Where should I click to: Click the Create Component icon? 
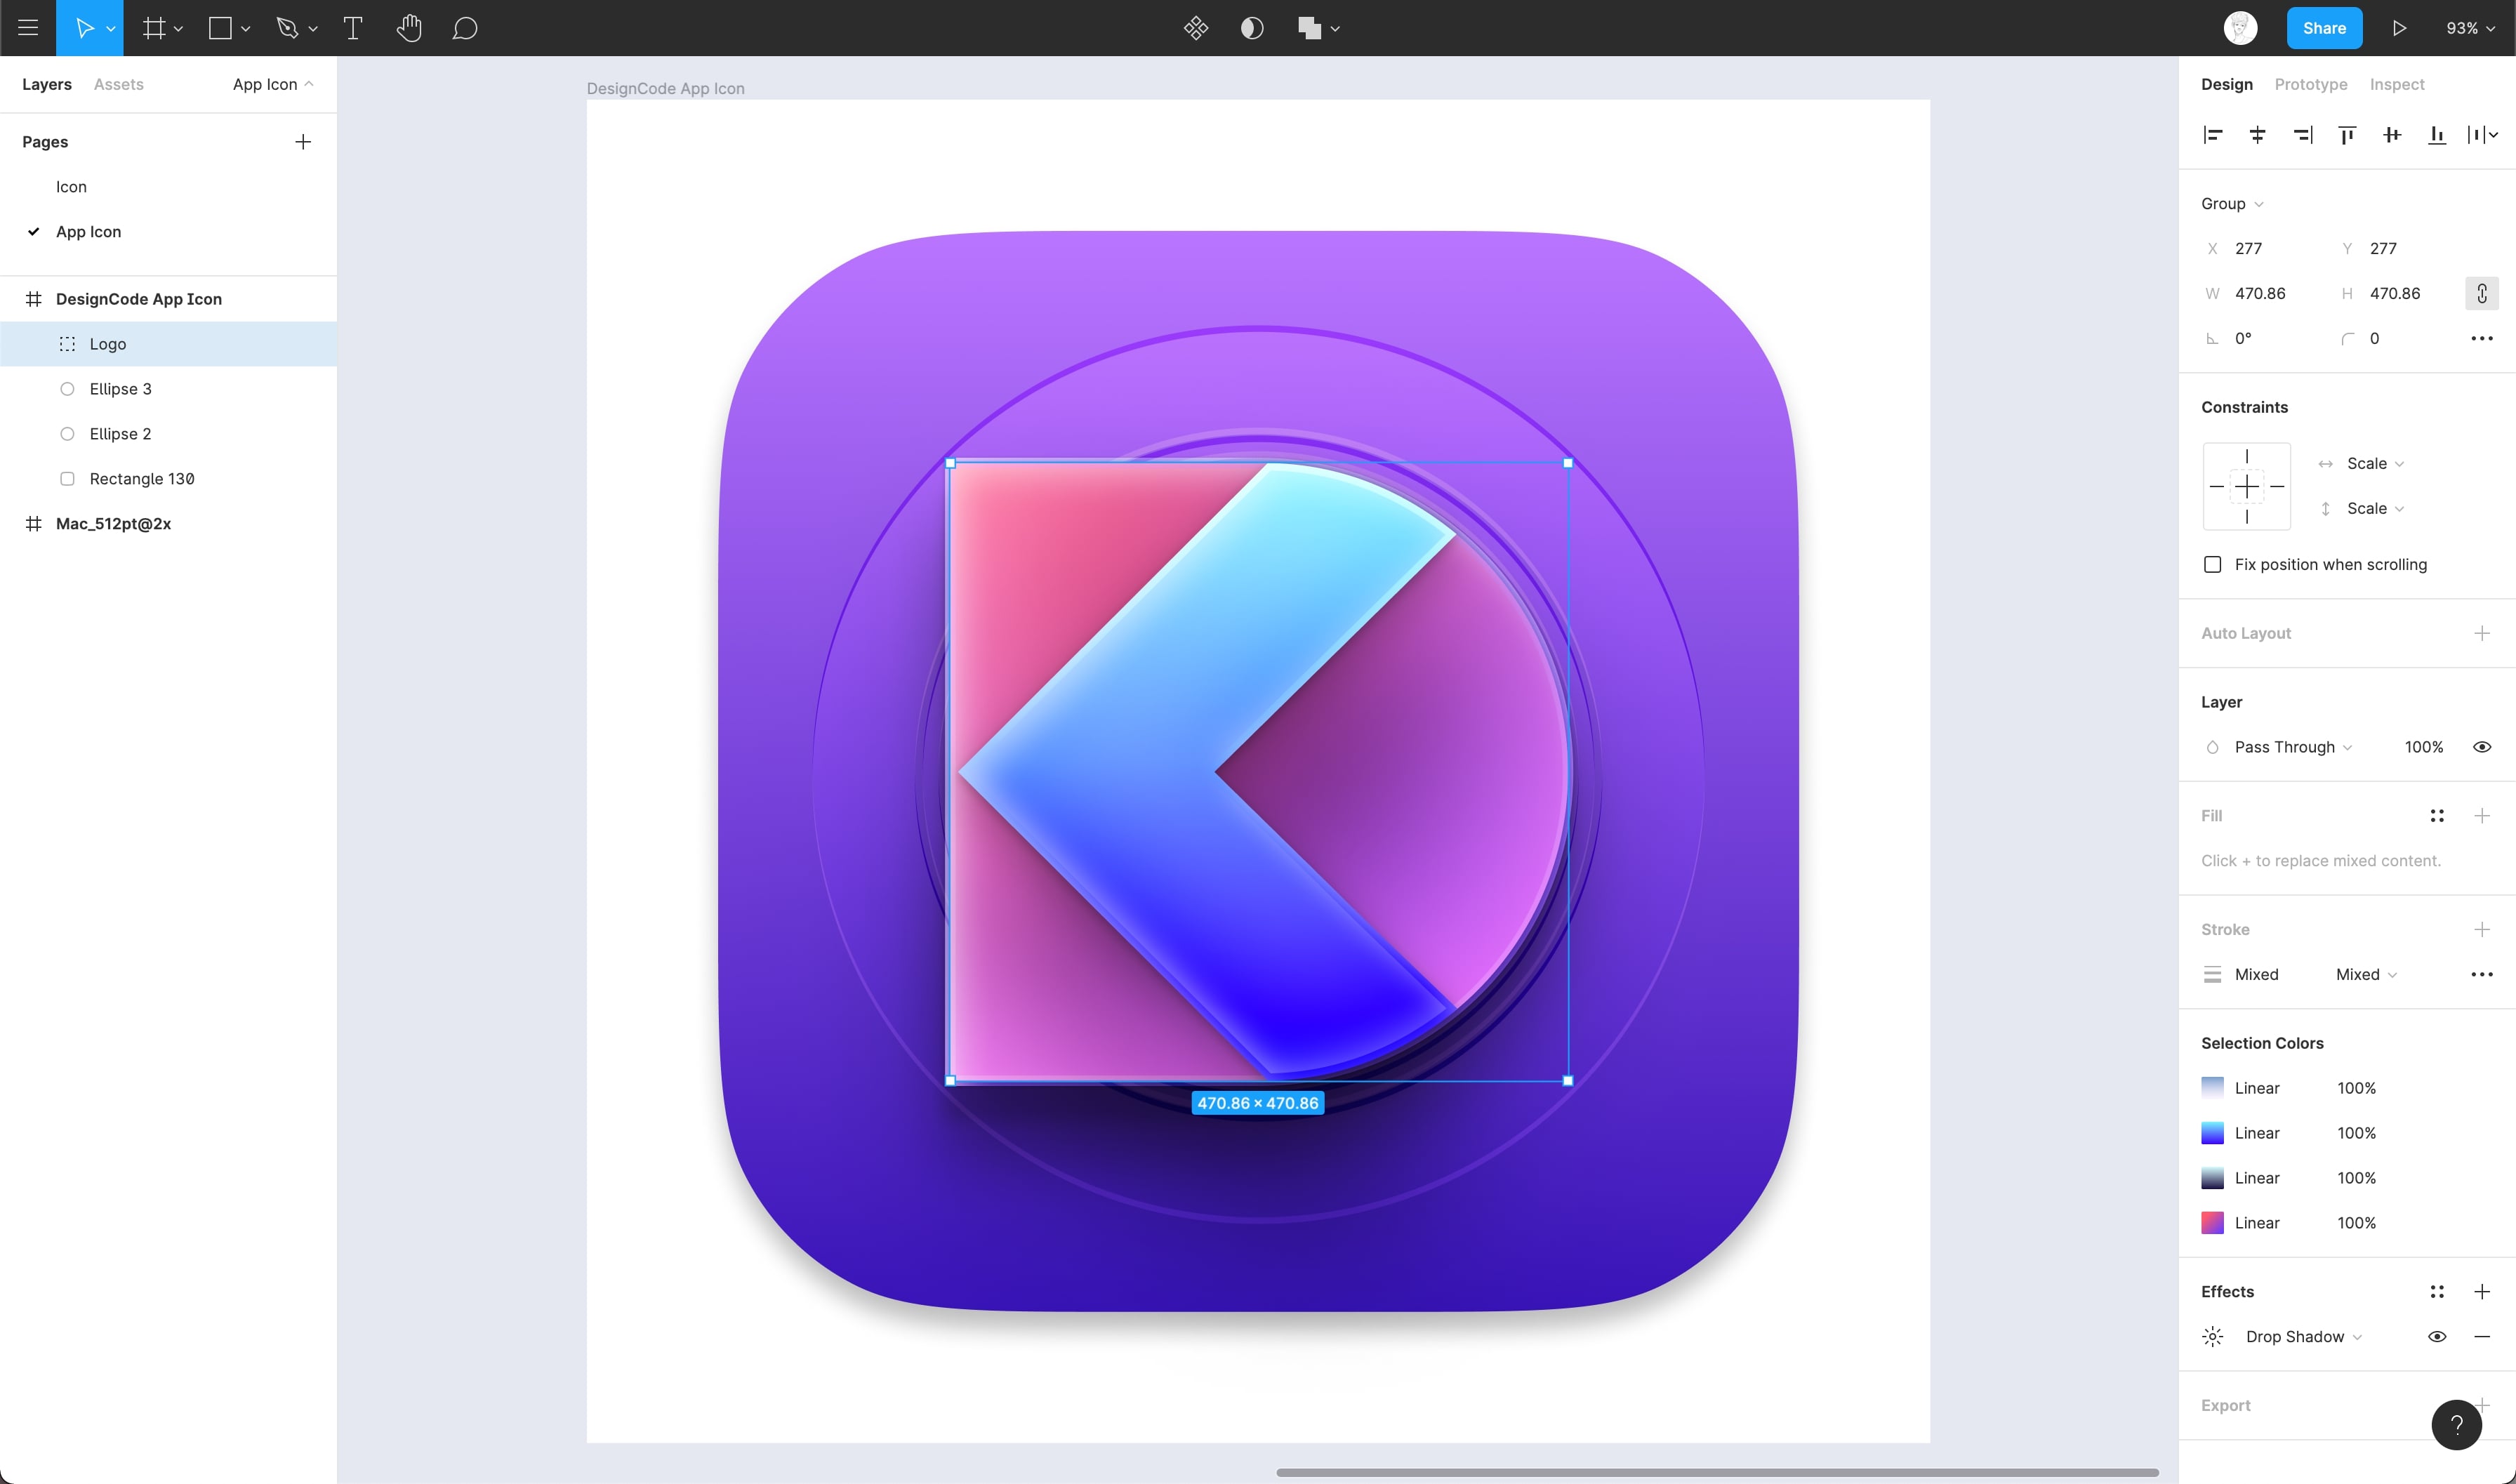click(1195, 28)
